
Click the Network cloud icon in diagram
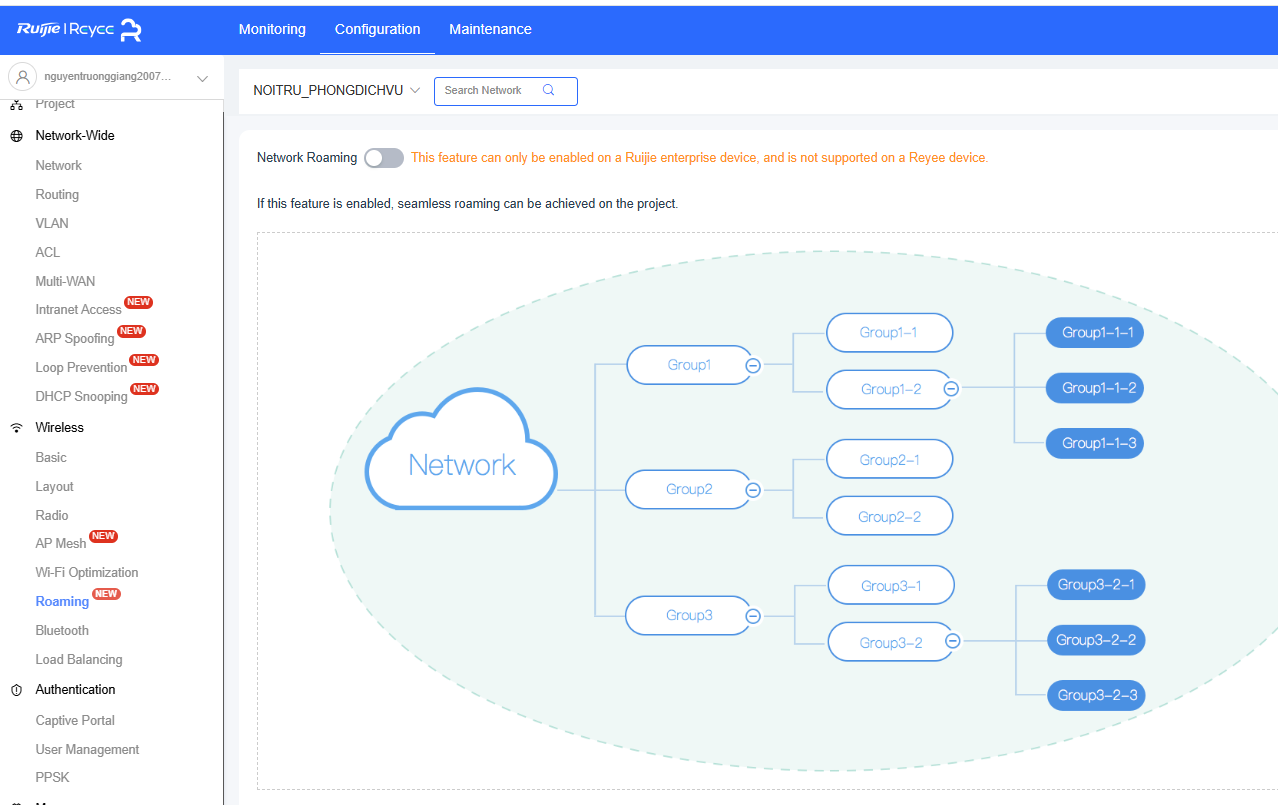pos(461,462)
